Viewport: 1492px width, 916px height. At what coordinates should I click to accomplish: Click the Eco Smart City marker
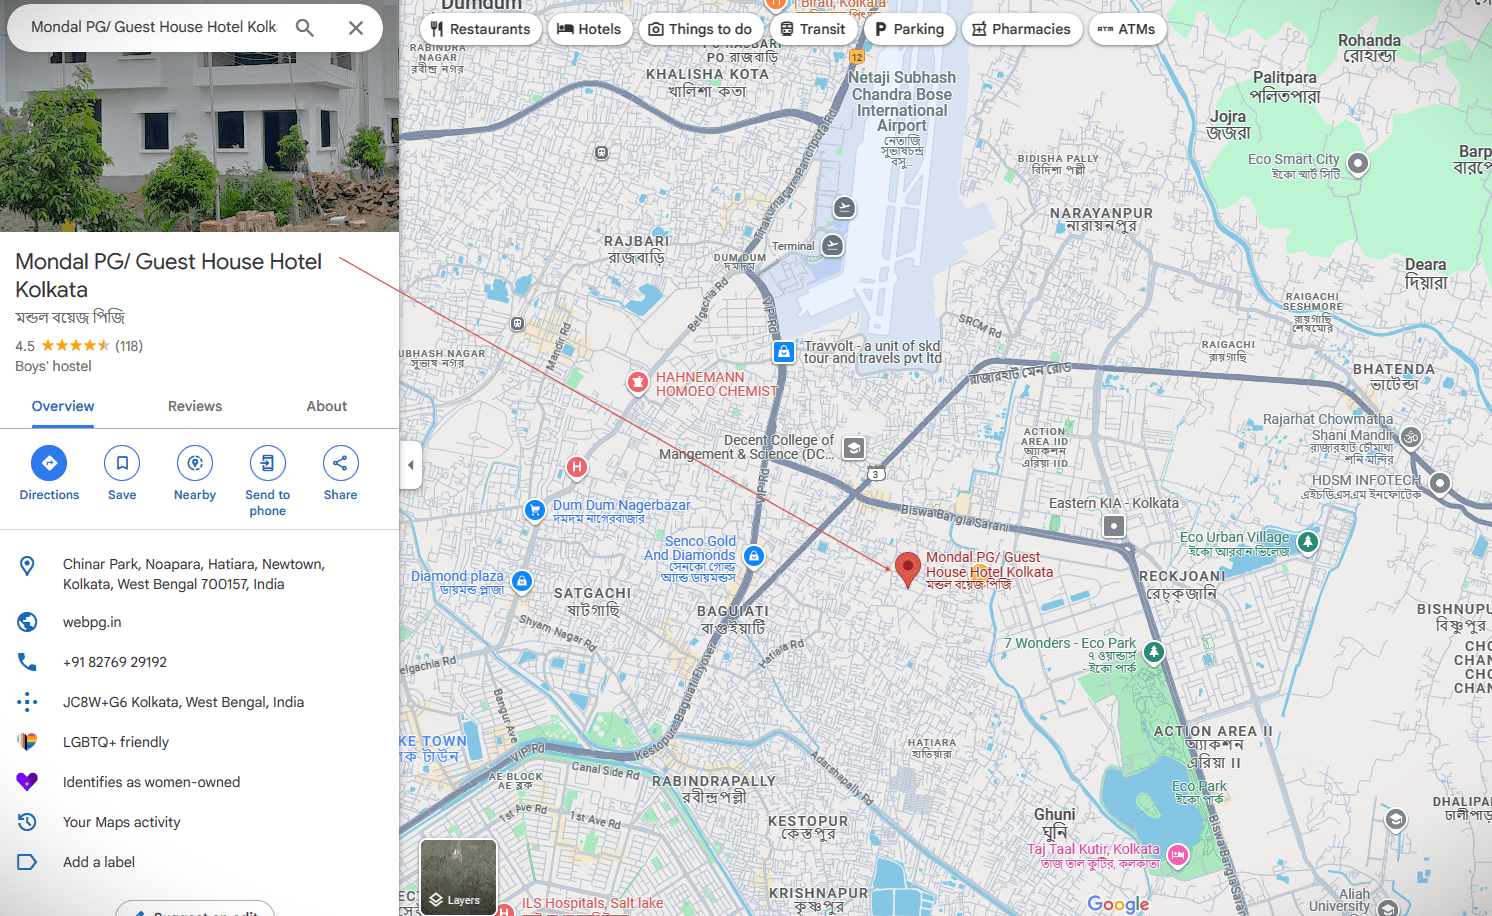click(x=1357, y=163)
